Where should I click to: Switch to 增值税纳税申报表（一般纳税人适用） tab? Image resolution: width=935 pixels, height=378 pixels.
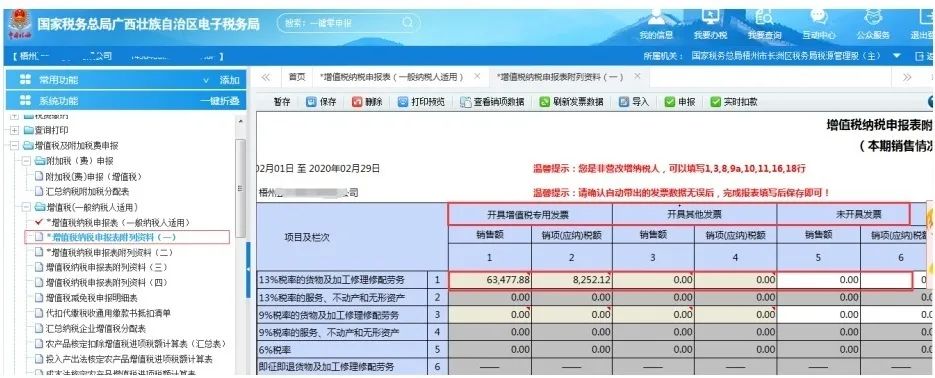392,77
